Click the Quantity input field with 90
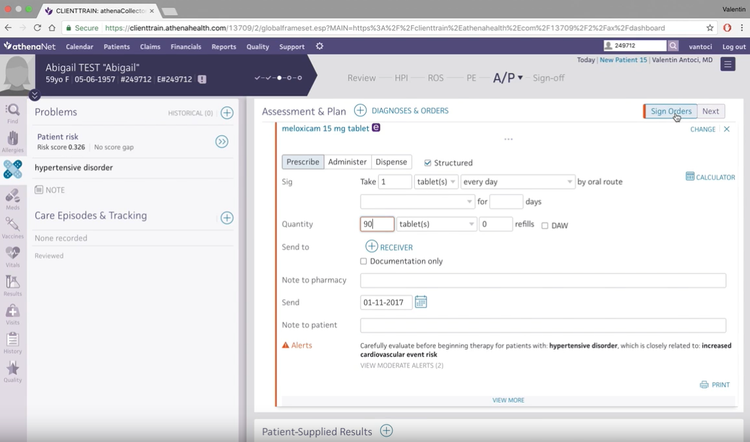Viewport: 750px width, 442px height. coord(377,224)
